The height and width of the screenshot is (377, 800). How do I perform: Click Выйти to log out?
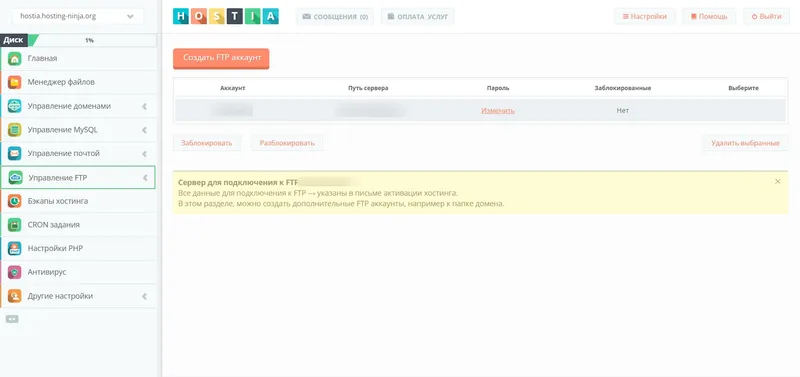point(766,16)
